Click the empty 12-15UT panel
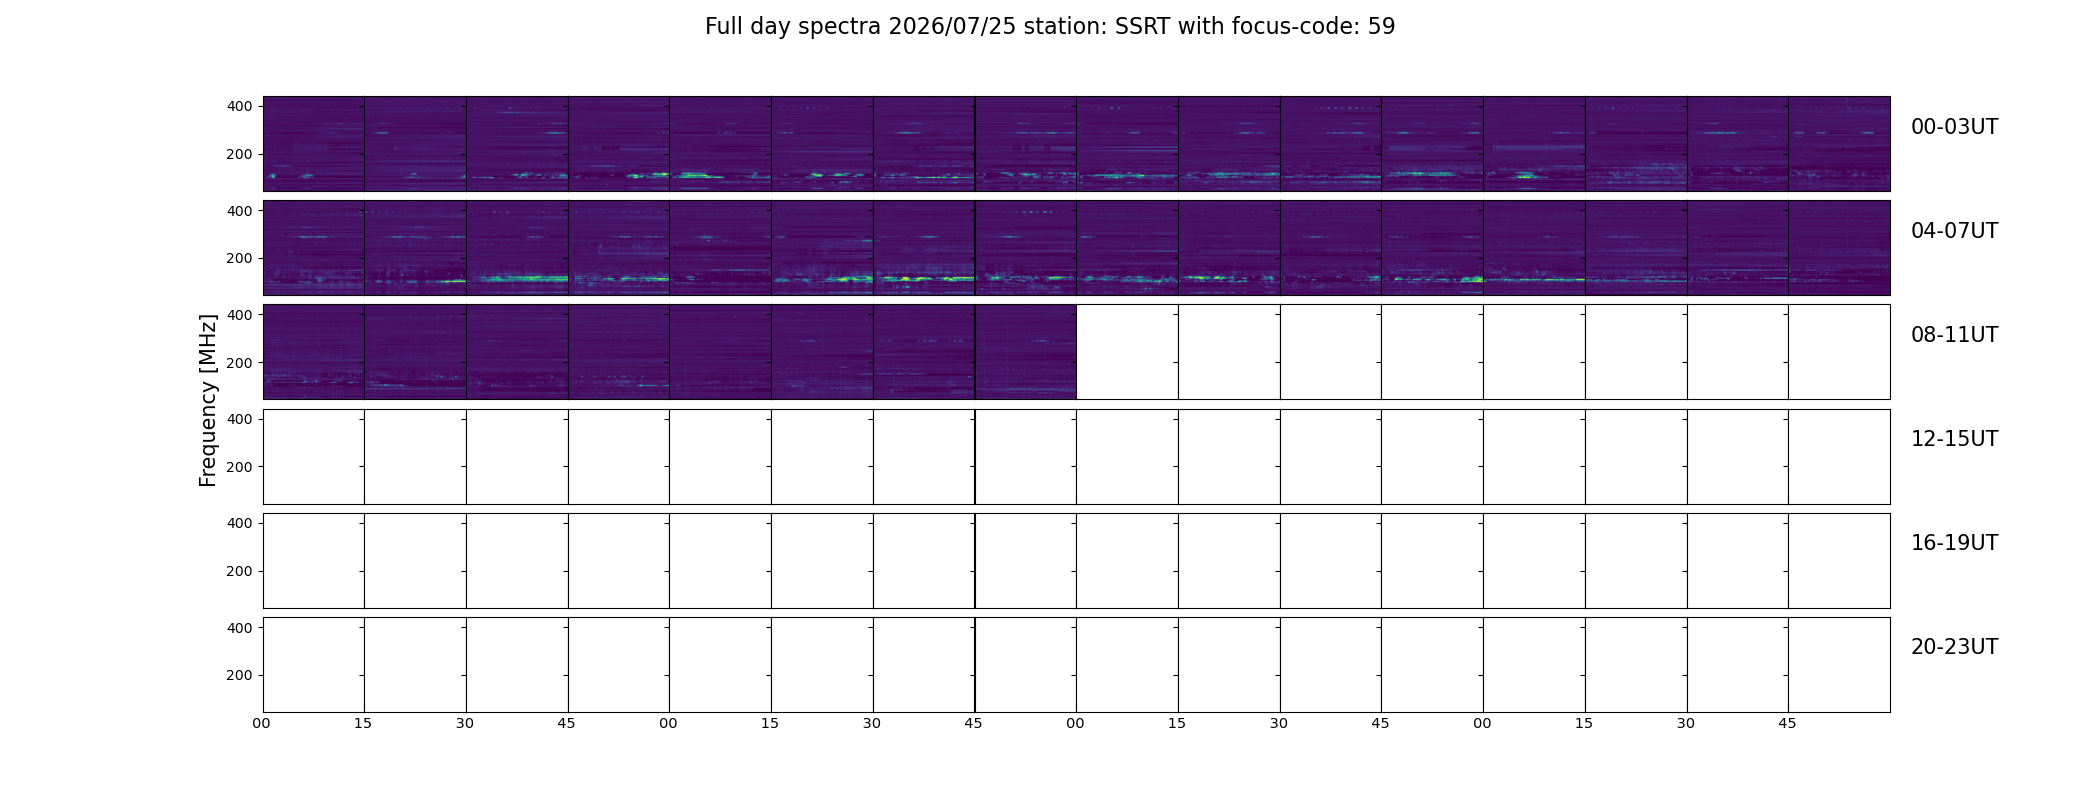2100x800 pixels. click(1077, 457)
